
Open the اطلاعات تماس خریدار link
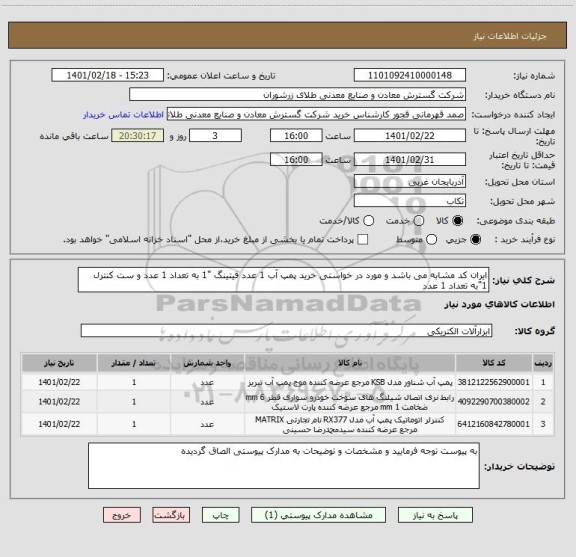point(123,115)
